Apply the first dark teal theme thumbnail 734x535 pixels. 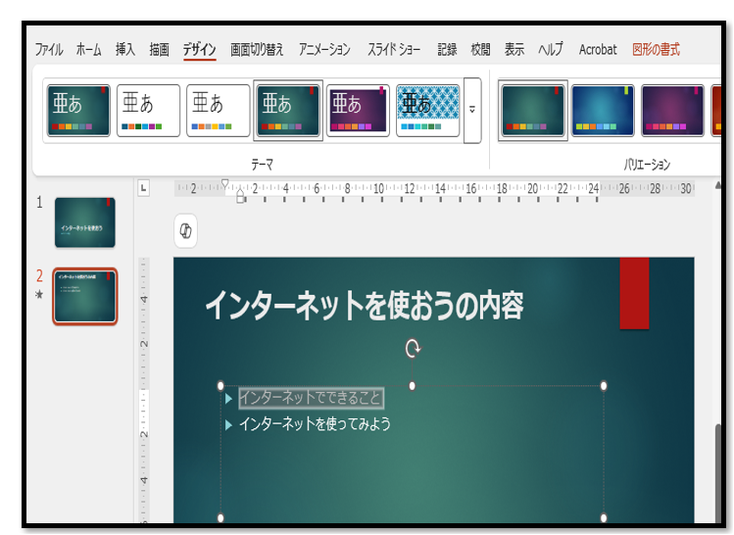coord(79,110)
